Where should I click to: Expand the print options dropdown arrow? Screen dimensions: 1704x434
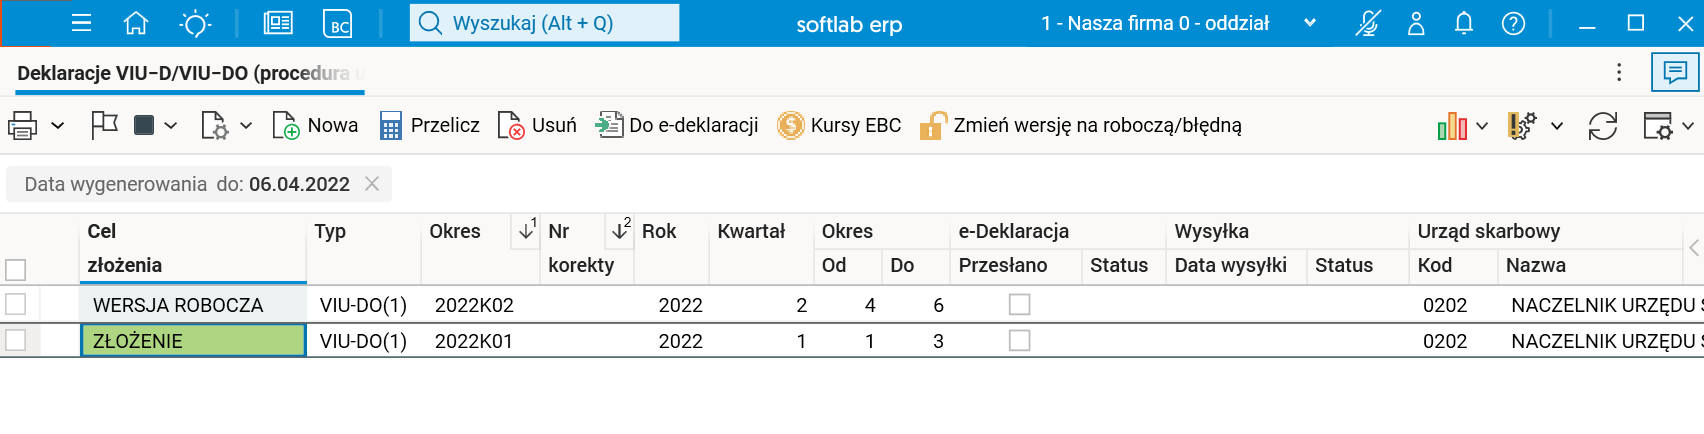[58, 126]
